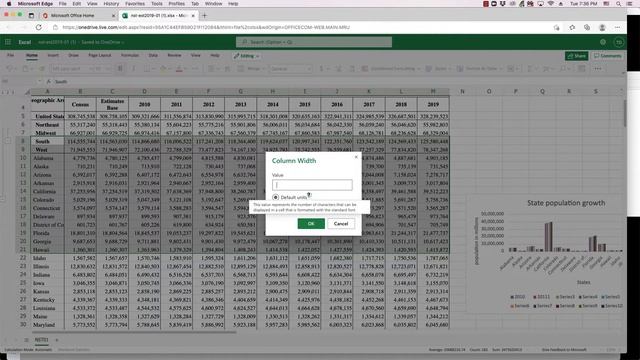Click the Paste clipboard icon
Image resolution: width=640 pixels, height=360 pixels.
pos(25,69)
